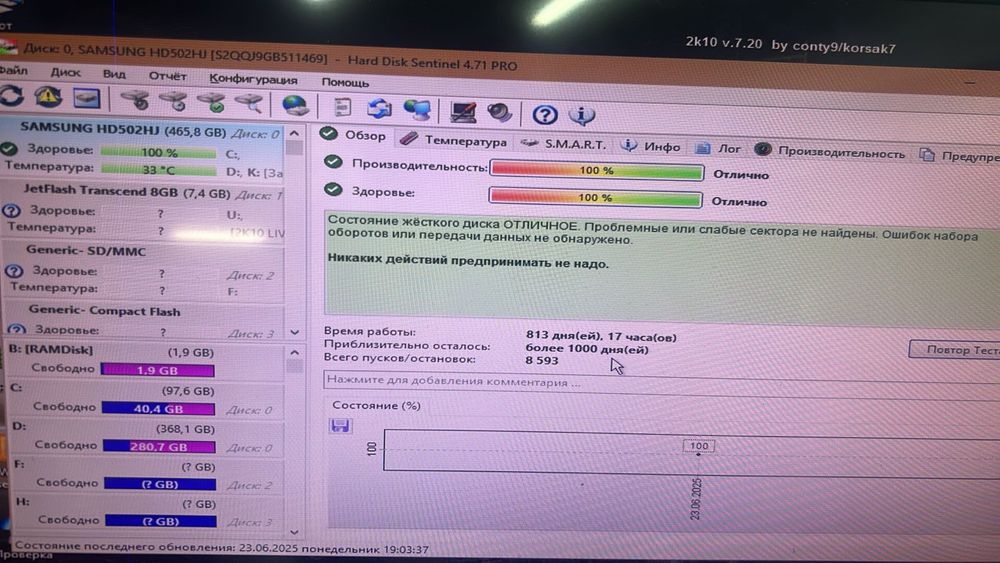The height and width of the screenshot is (563, 1000).
Task: Open help with the question mark icon
Action: (x=545, y=115)
